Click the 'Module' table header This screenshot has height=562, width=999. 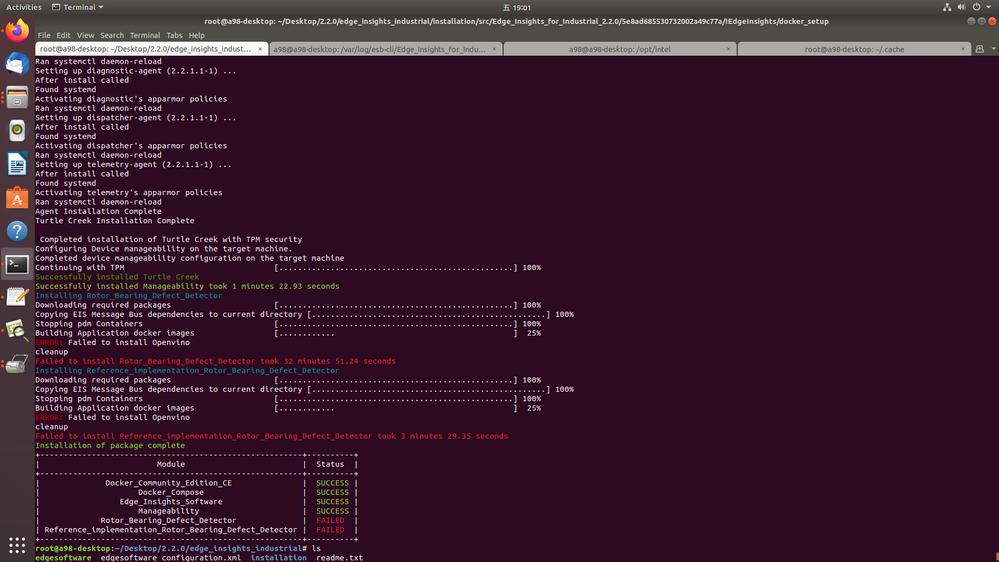(171, 465)
